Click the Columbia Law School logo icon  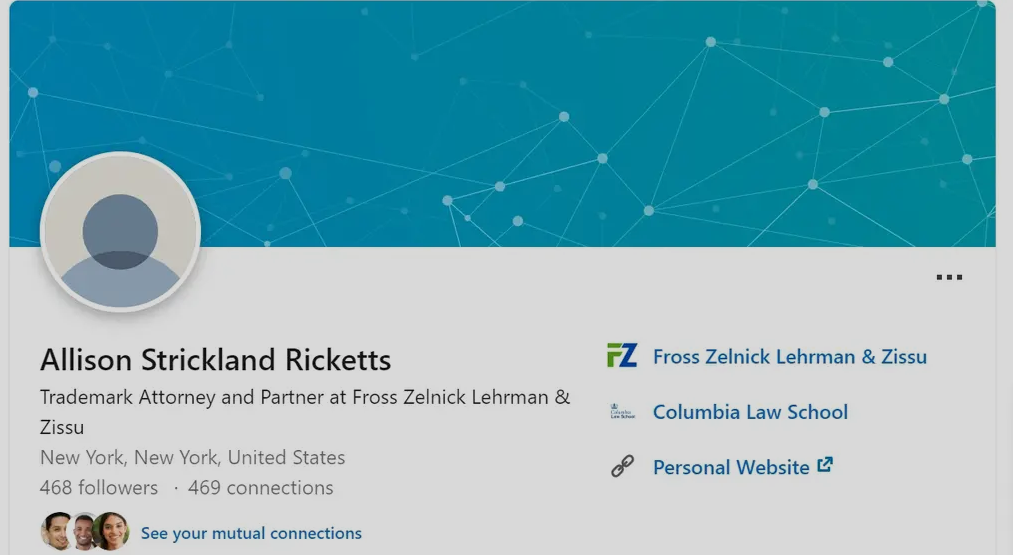click(622, 412)
